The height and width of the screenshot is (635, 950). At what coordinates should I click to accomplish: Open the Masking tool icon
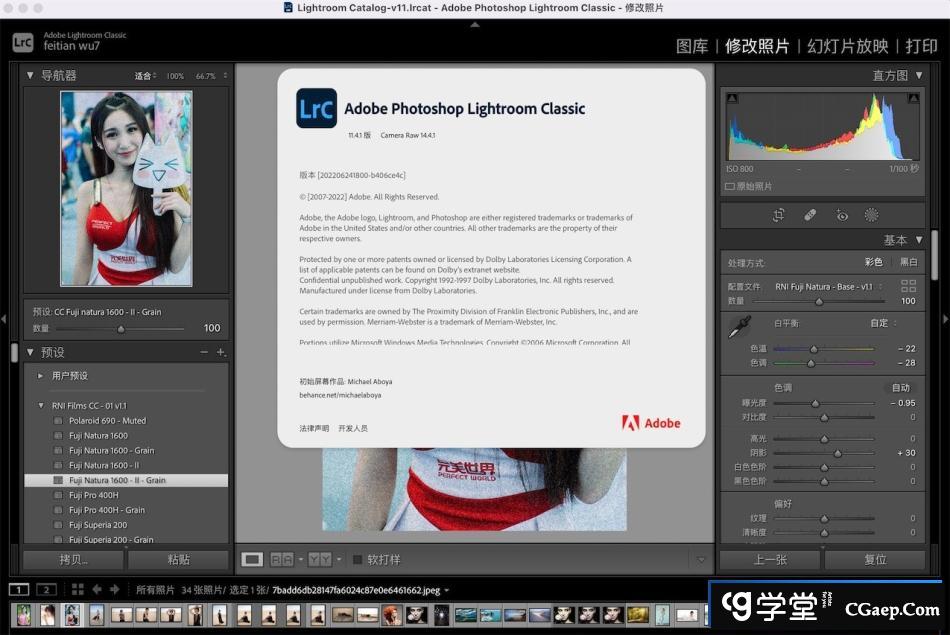point(871,215)
